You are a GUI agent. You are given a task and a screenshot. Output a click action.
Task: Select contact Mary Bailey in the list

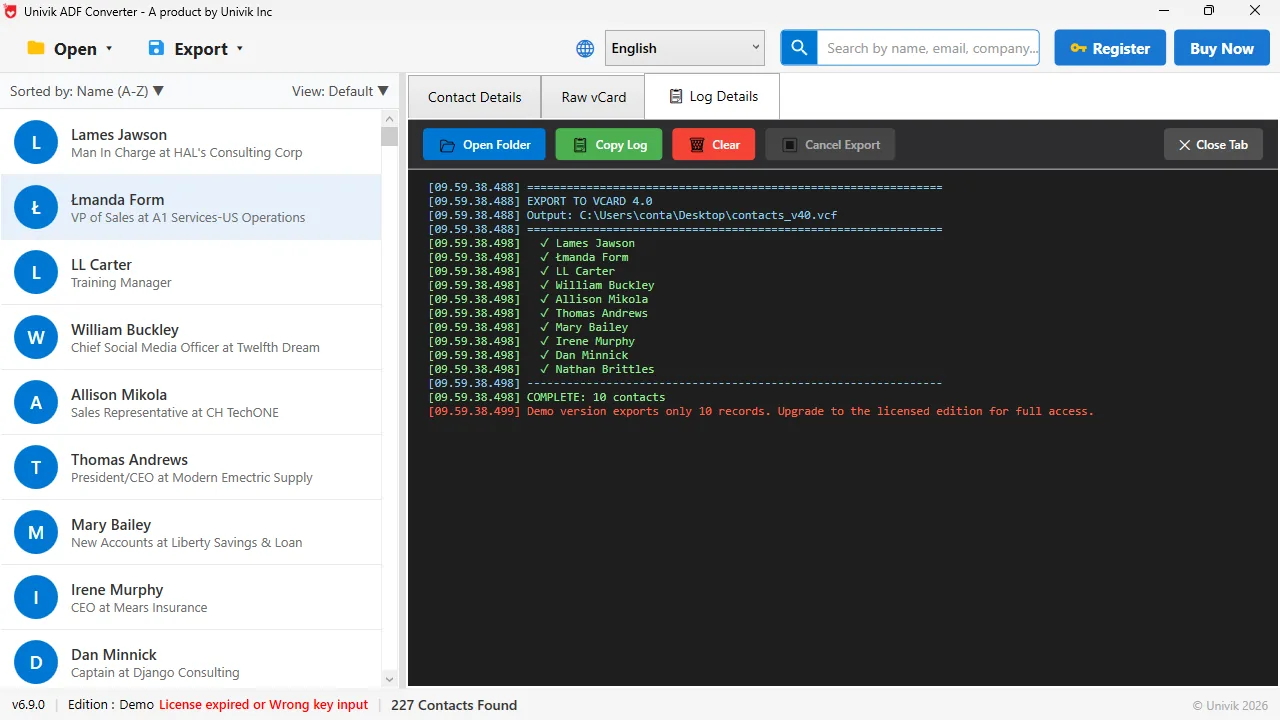click(190, 532)
